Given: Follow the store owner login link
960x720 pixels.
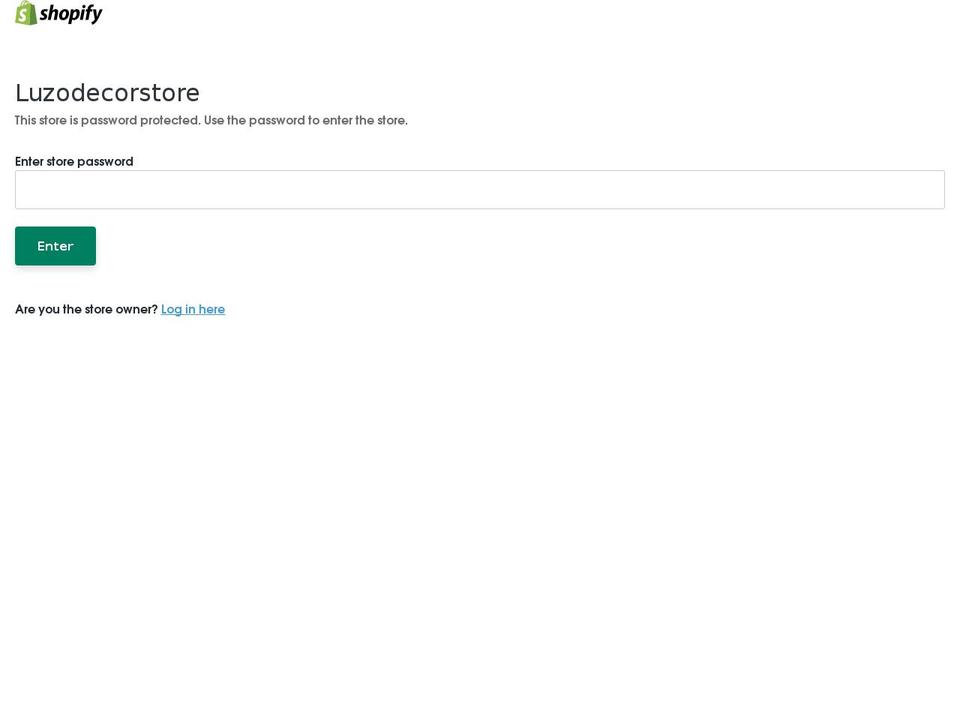Looking at the screenshot, I should [x=193, y=309].
